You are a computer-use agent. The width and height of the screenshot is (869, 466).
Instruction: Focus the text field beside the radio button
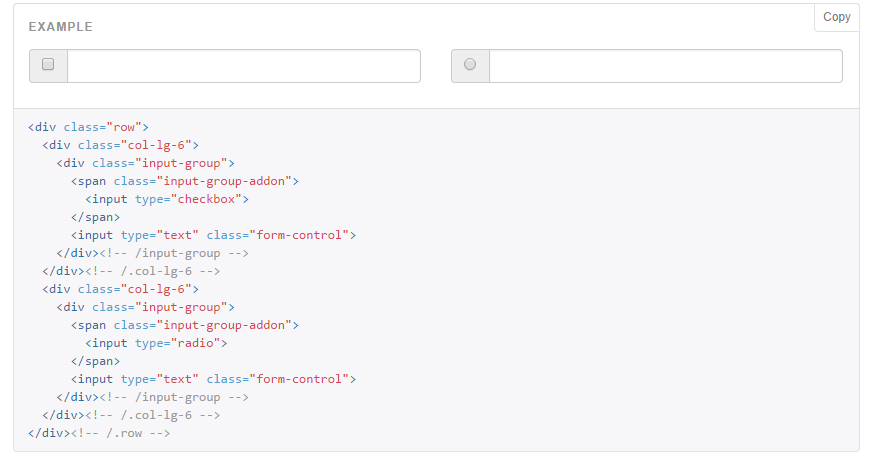(665, 66)
